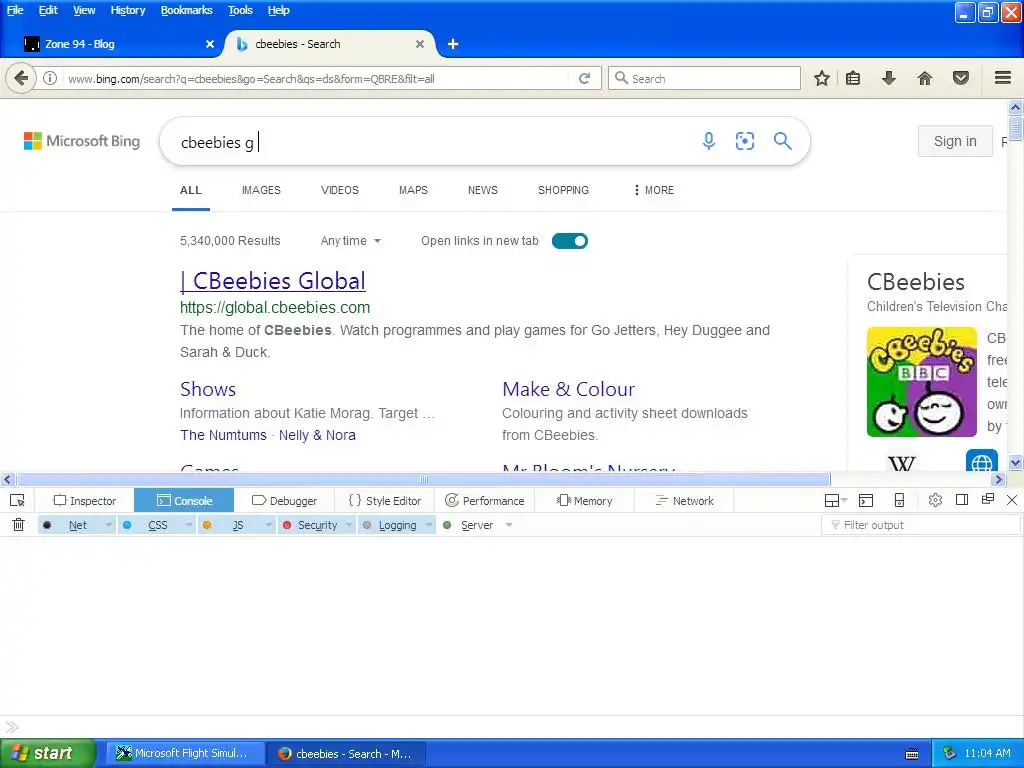Open the Logging filter dropdown arrow
Viewport: 1024px width, 768px height.
pyautogui.click(x=429, y=525)
